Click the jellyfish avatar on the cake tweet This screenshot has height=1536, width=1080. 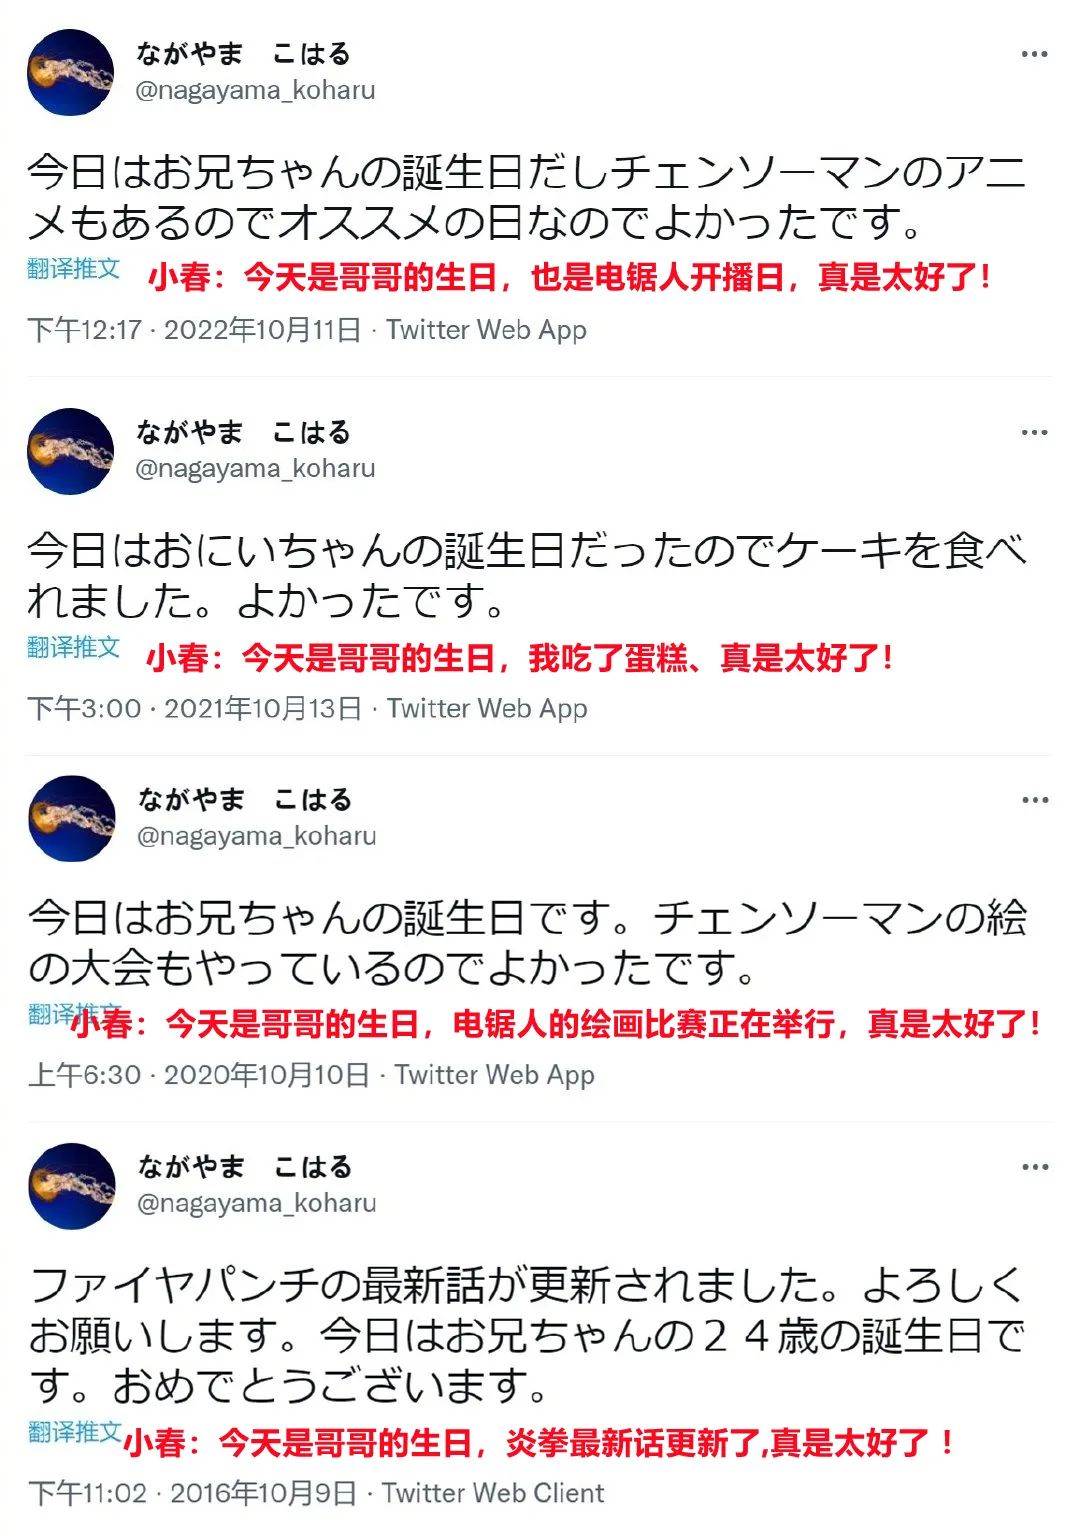pos(70,450)
